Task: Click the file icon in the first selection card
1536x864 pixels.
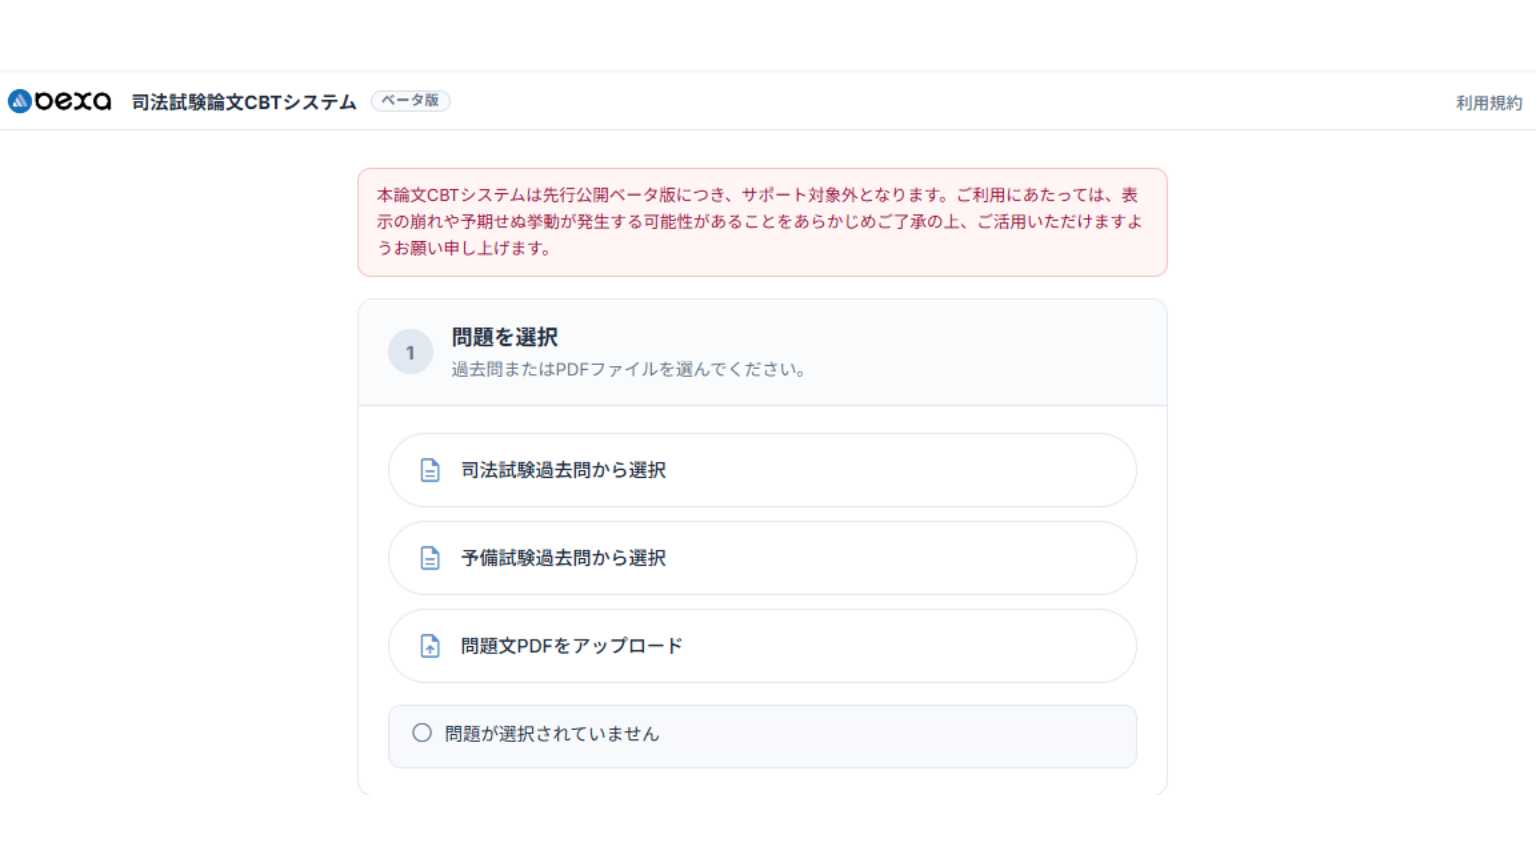Action: [x=430, y=470]
